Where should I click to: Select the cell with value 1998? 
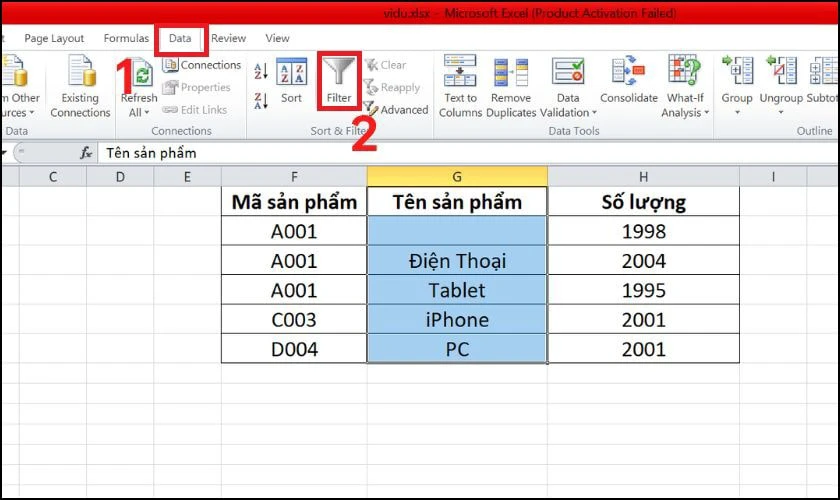(643, 231)
